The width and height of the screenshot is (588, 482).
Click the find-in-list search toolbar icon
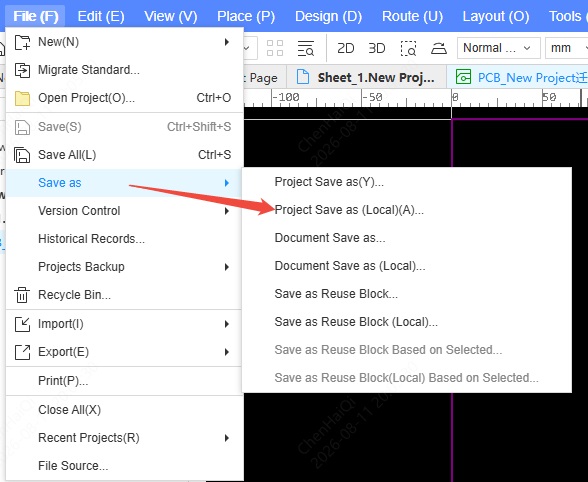pyautogui.click(x=306, y=48)
